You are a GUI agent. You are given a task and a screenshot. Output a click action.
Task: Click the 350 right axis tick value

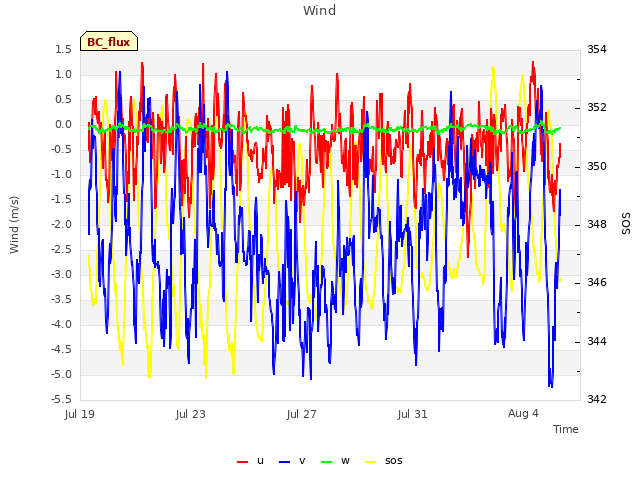pyautogui.click(x=597, y=167)
